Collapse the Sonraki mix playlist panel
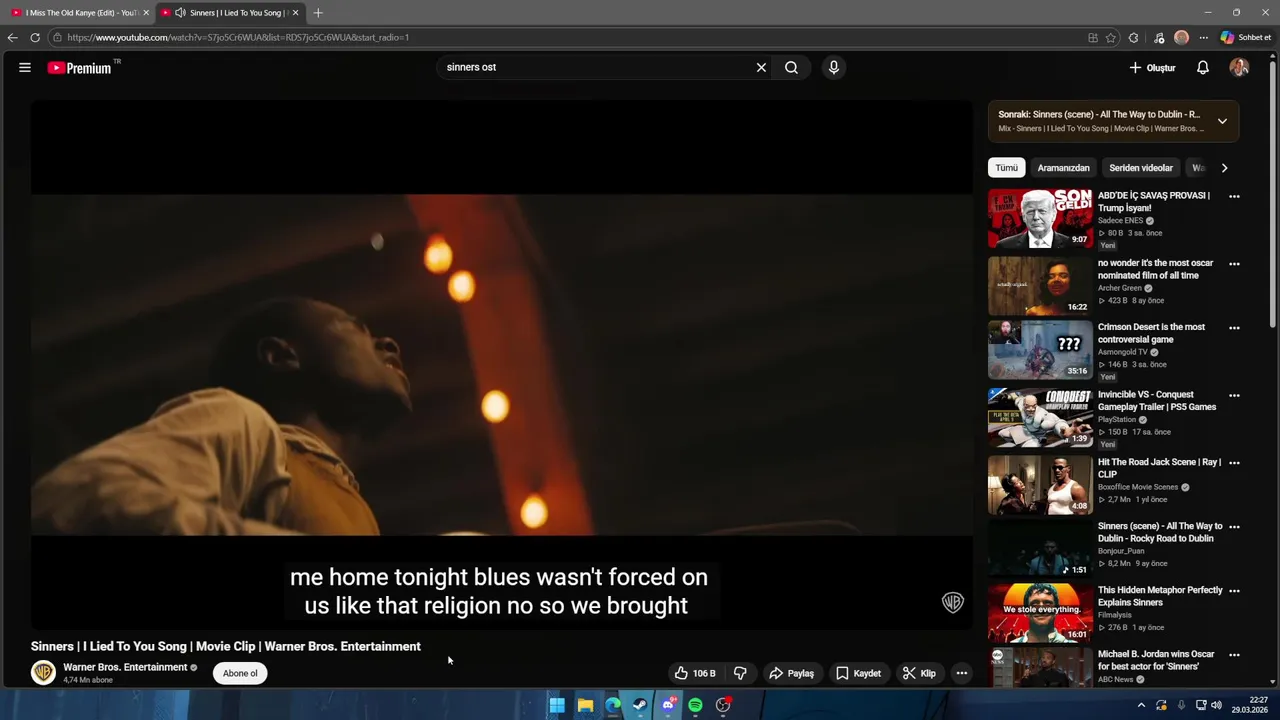The image size is (1280, 720). pos(1222,121)
